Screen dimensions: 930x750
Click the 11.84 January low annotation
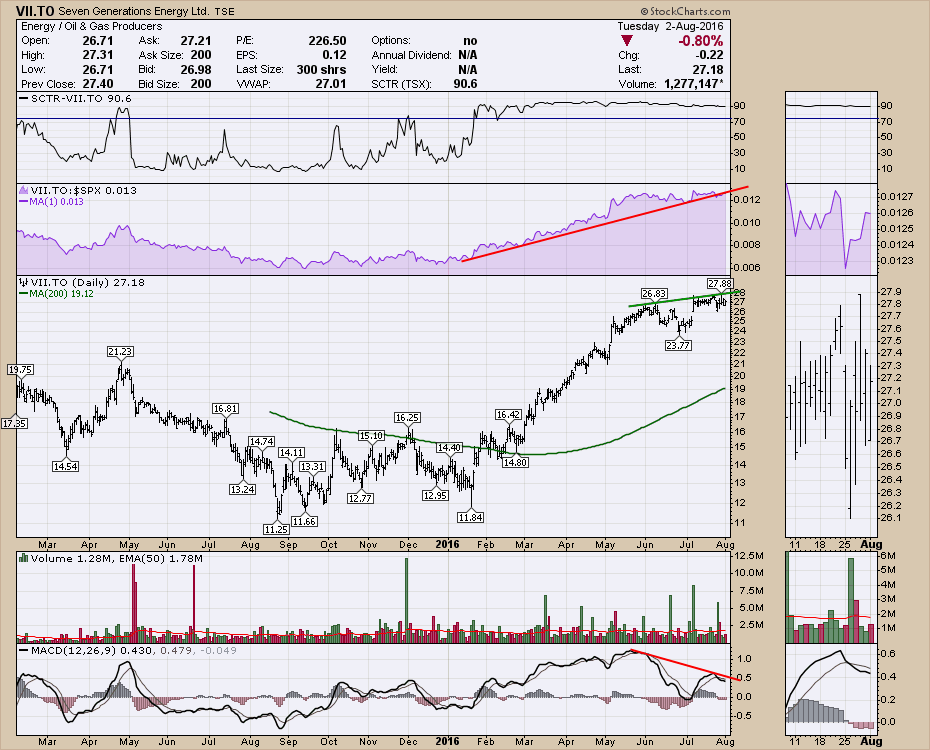point(470,517)
